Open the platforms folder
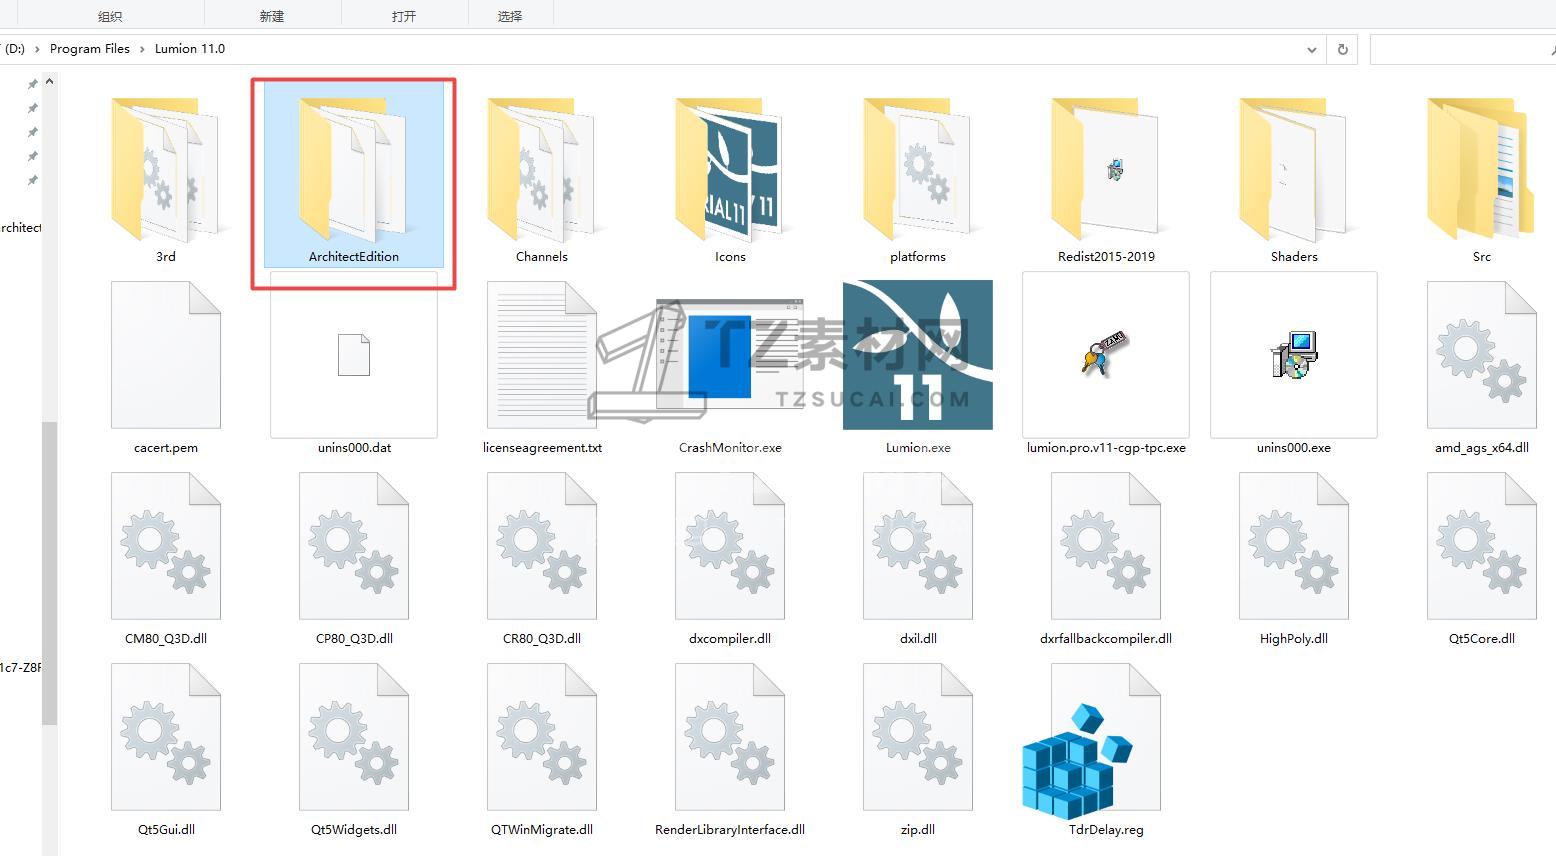 click(x=917, y=168)
